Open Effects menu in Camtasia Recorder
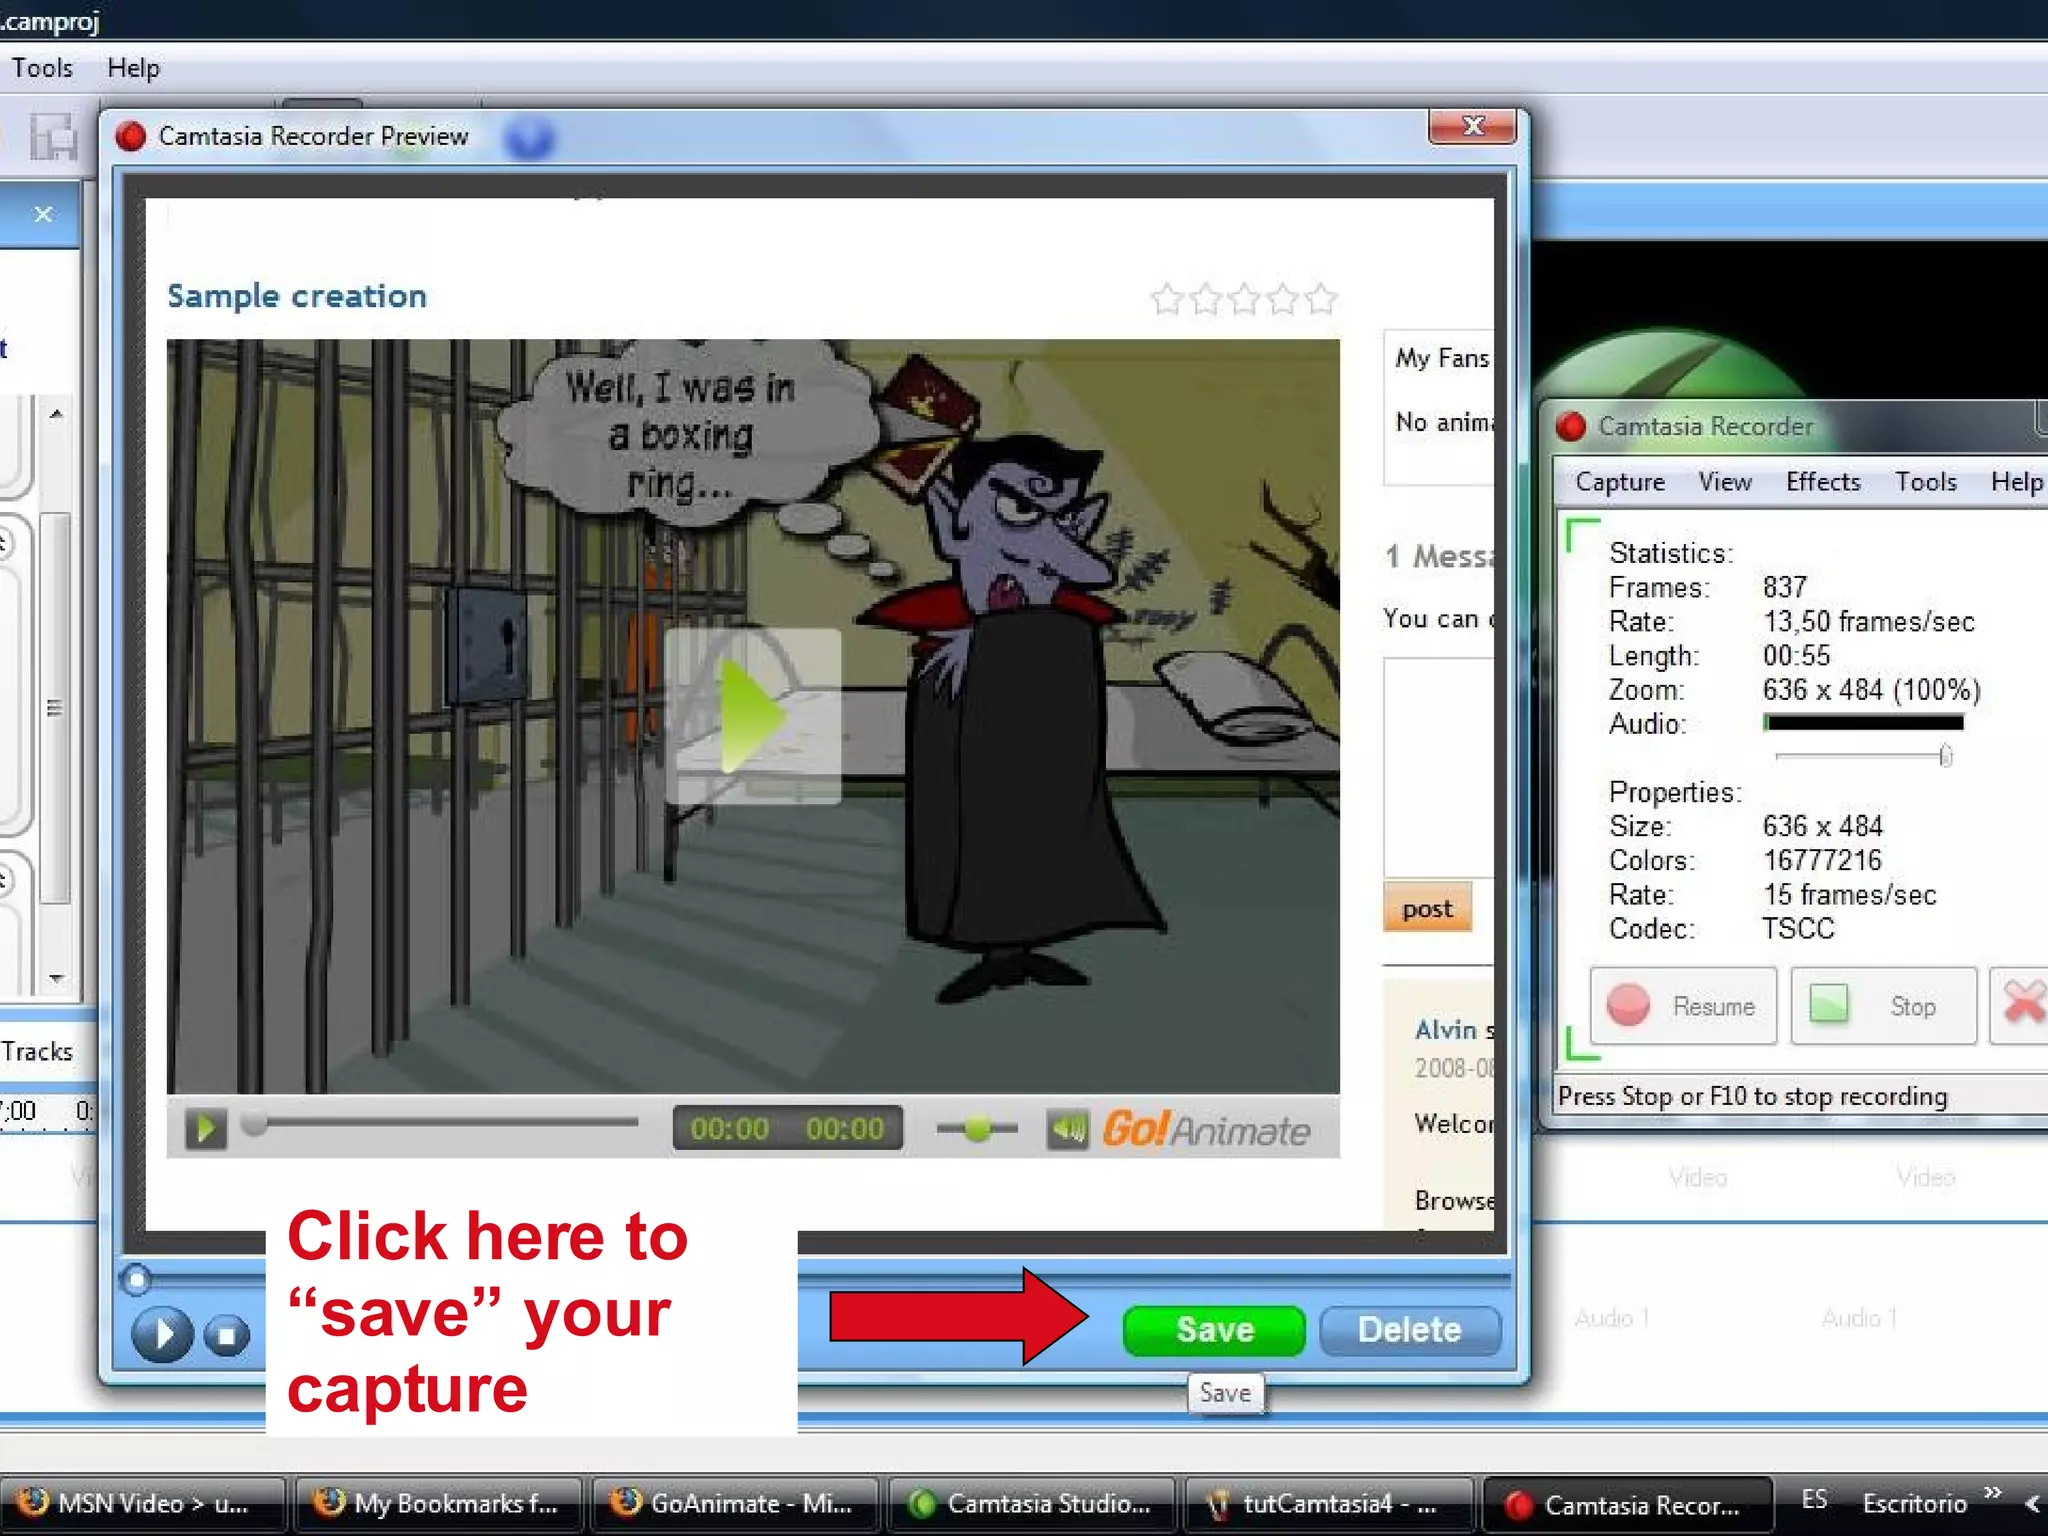The height and width of the screenshot is (1536, 2048). click(x=1823, y=482)
